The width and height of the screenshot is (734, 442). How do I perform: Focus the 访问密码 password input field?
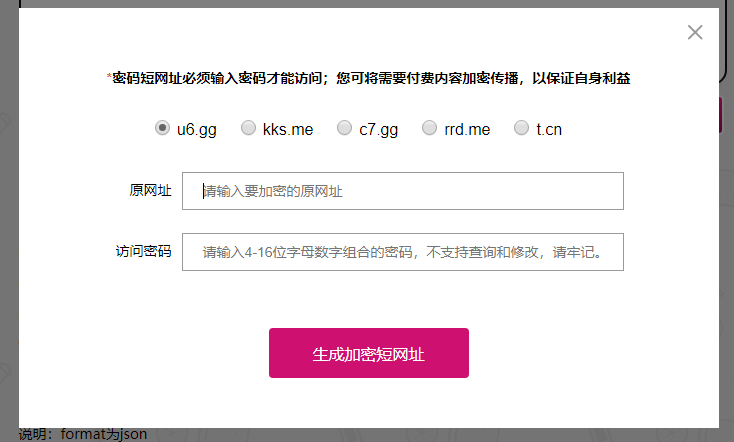click(x=403, y=252)
